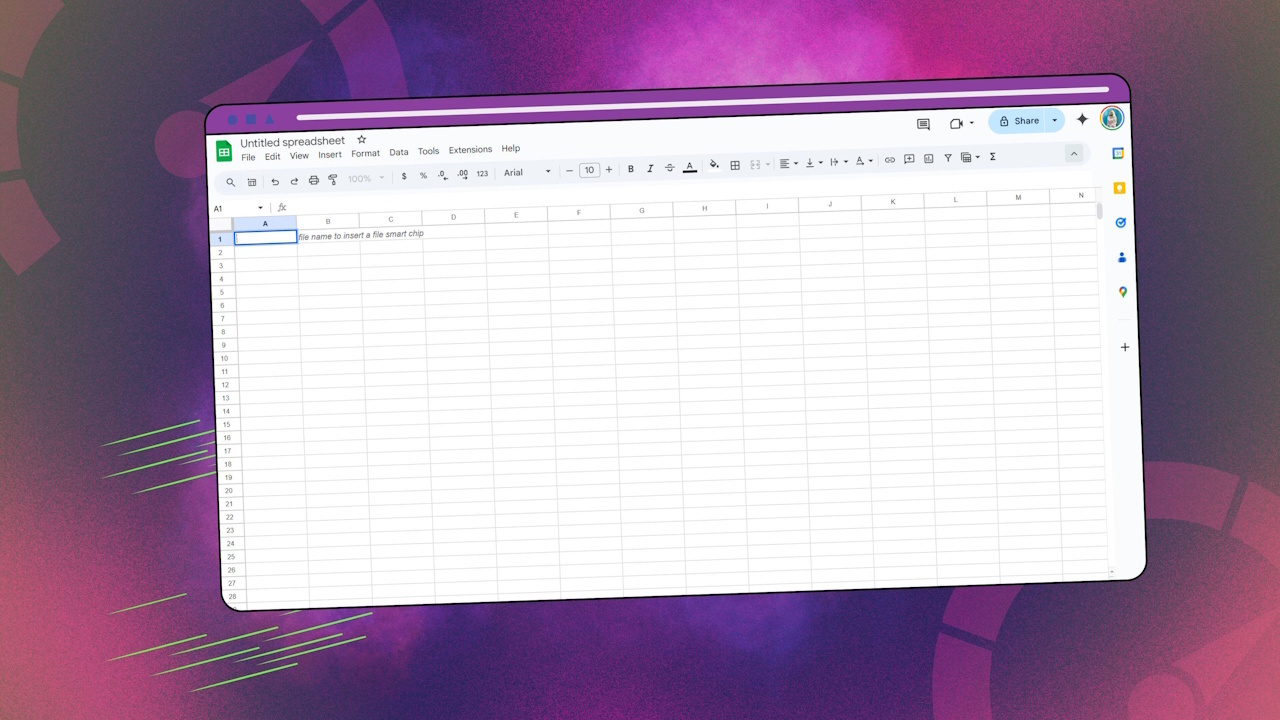The image size is (1280, 720).
Task: Open the Name box dropdown arrow
Action: click(261, 208)
